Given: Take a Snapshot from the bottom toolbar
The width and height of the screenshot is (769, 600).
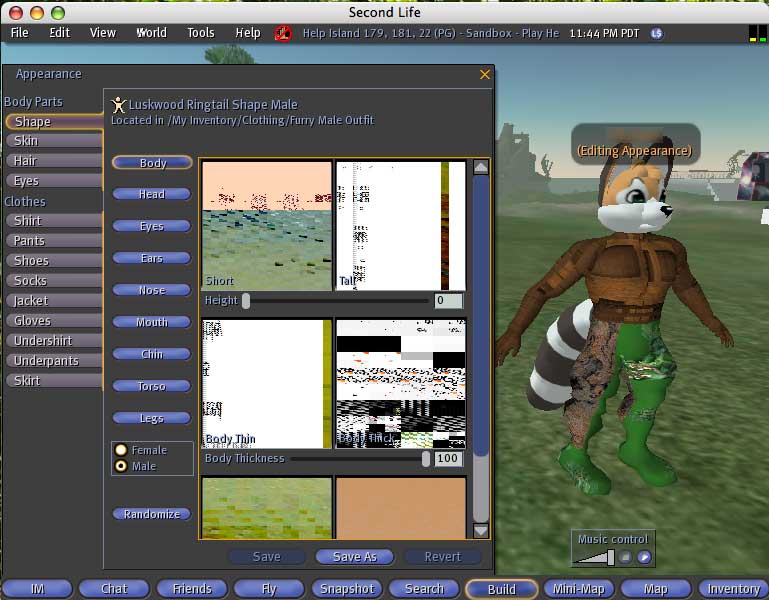Looking at the screenshot, I should pyautogui.click(x=347, y=589).
